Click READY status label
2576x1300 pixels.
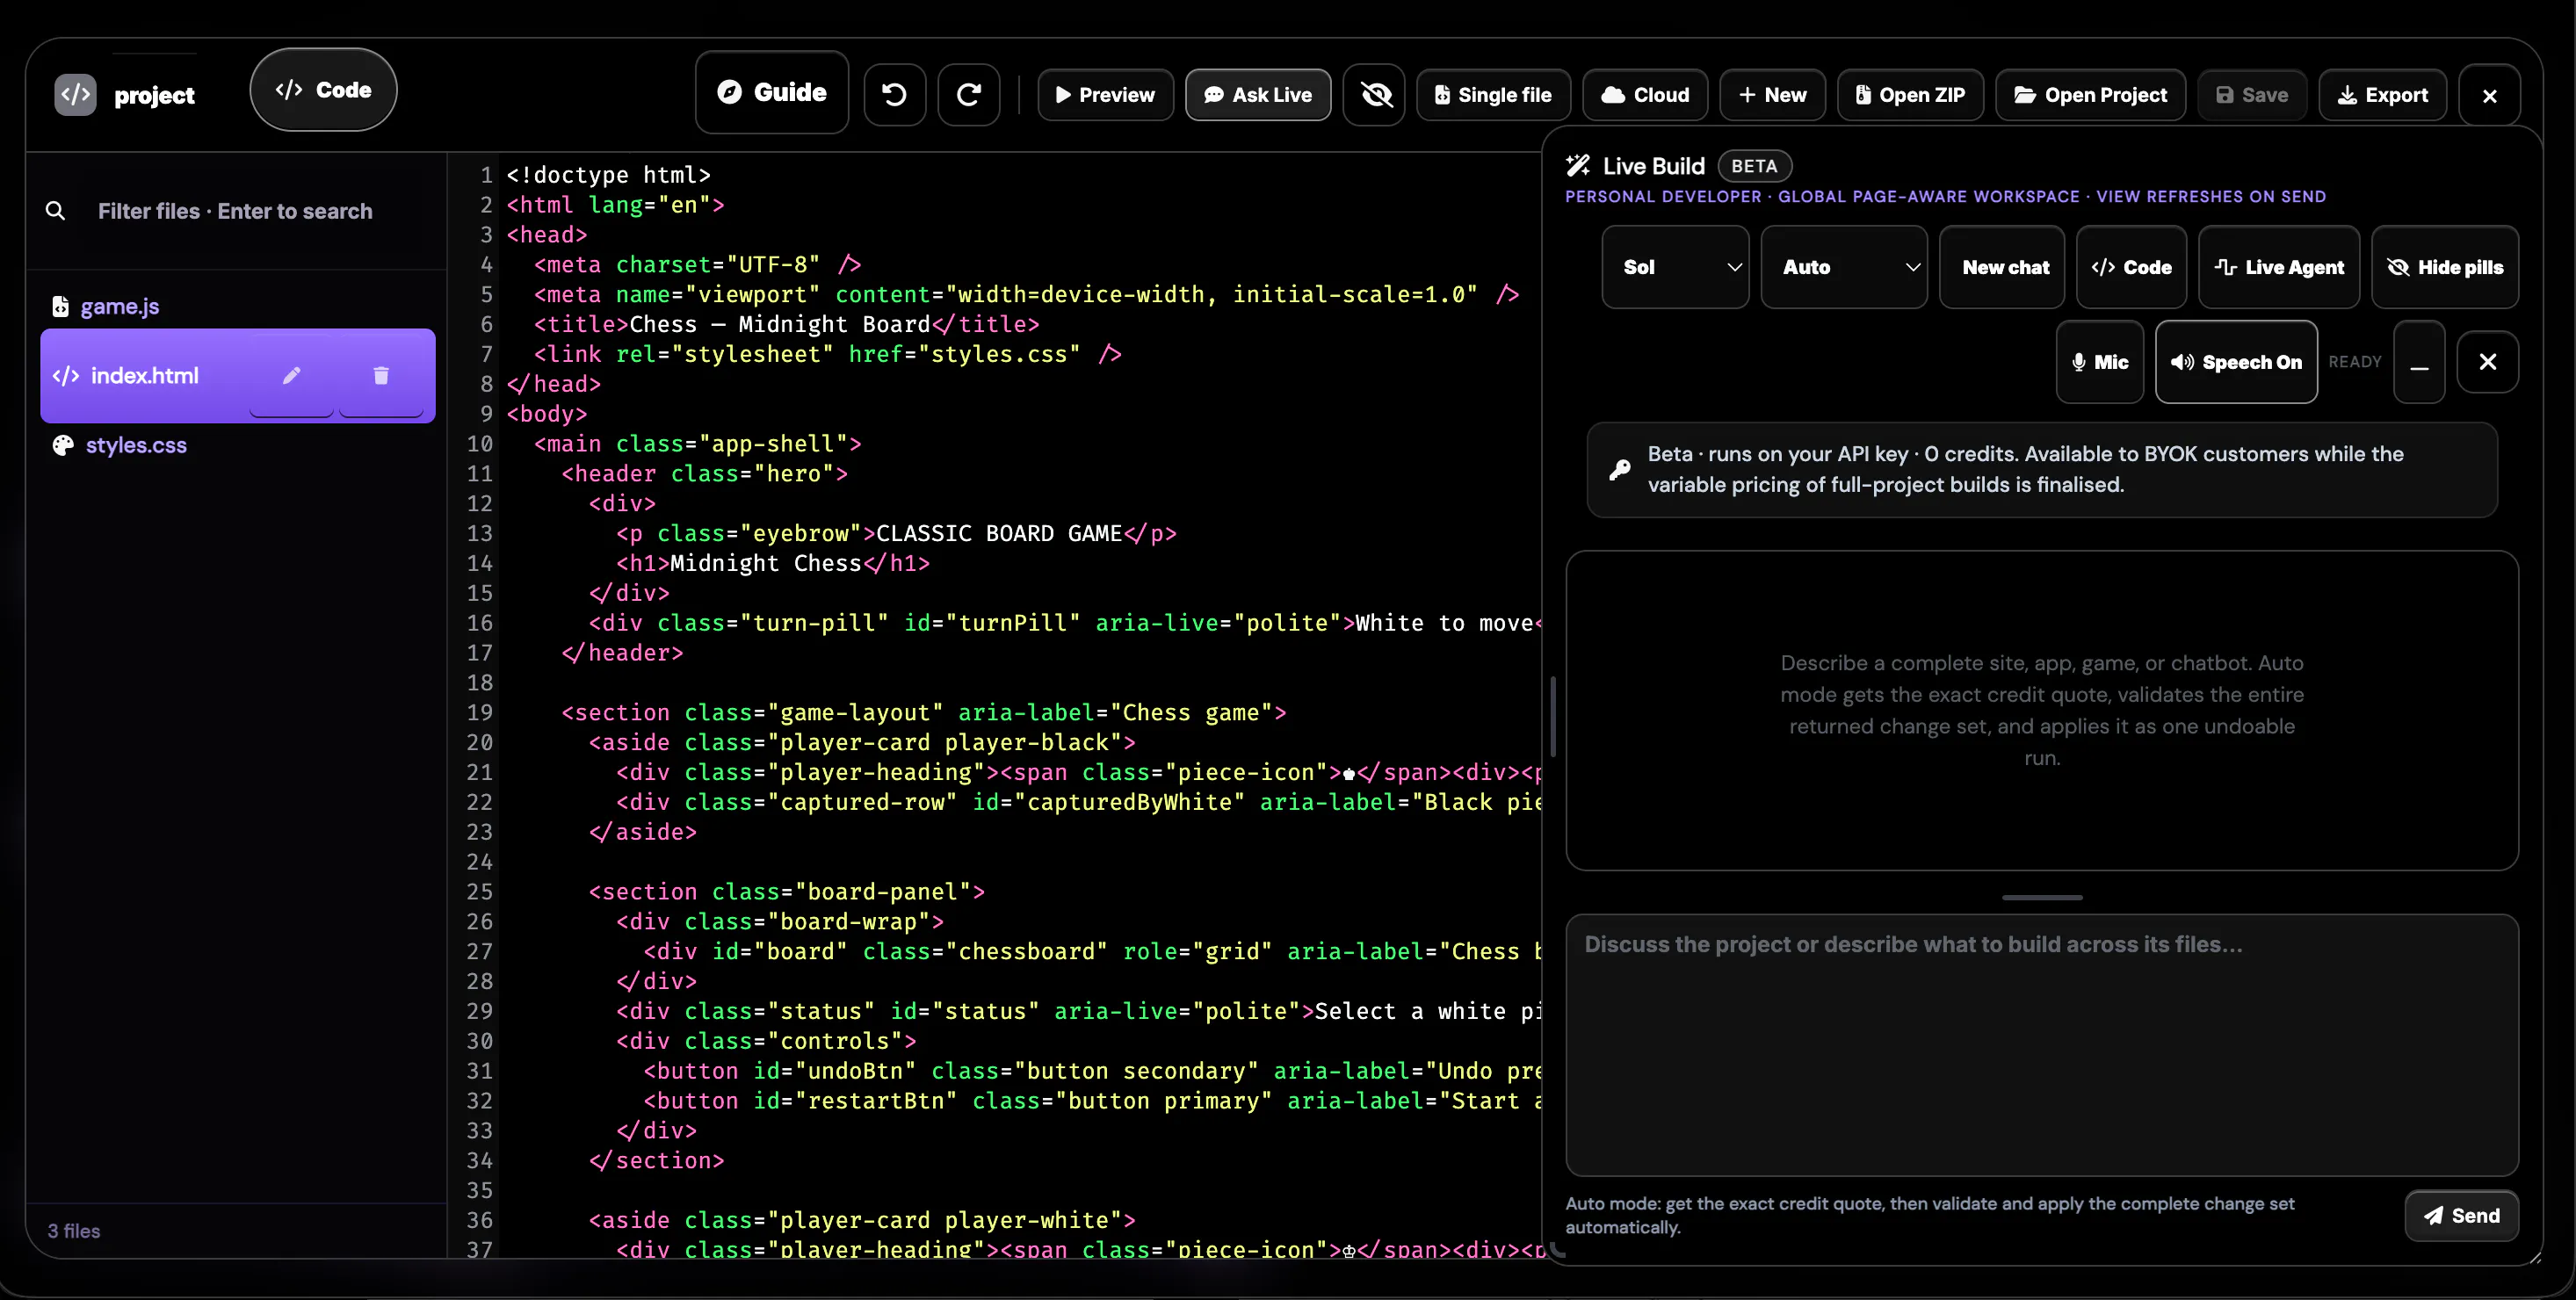coord(2355,362)
